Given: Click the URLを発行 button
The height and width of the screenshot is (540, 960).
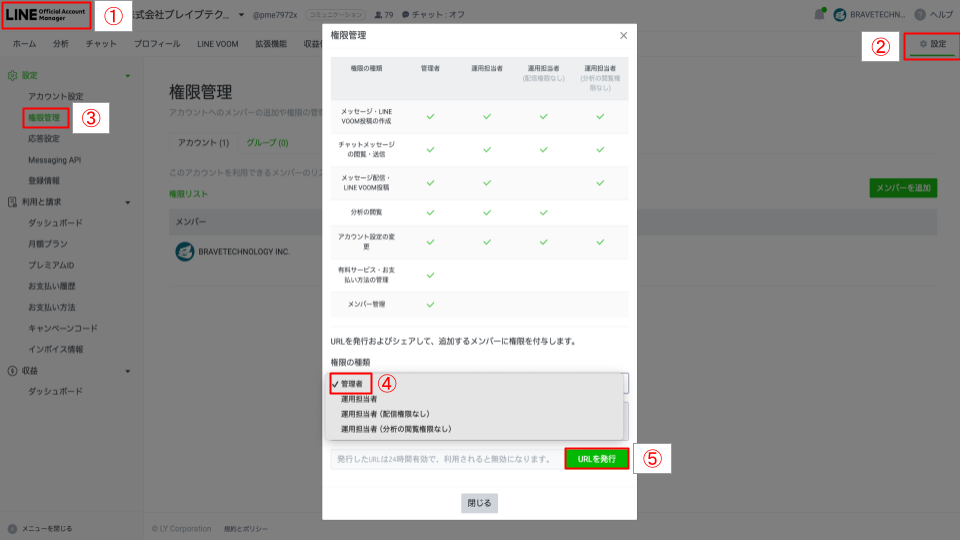Looking at the screenshot, I should tap(596, 459).
